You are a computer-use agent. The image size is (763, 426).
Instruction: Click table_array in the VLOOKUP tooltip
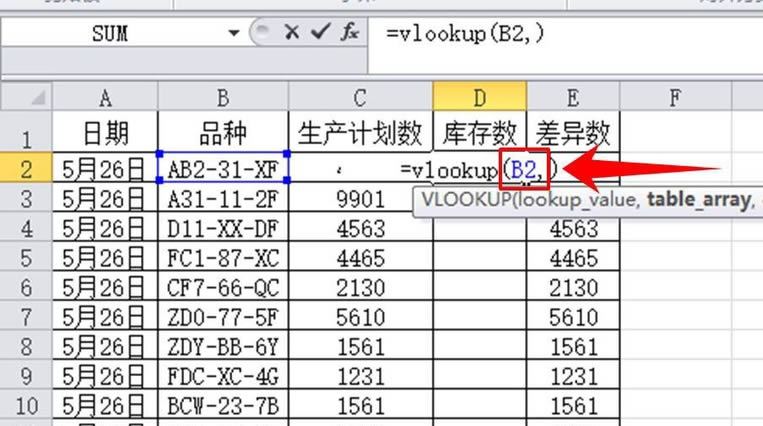pyautogui.click(x=698, y=200)
